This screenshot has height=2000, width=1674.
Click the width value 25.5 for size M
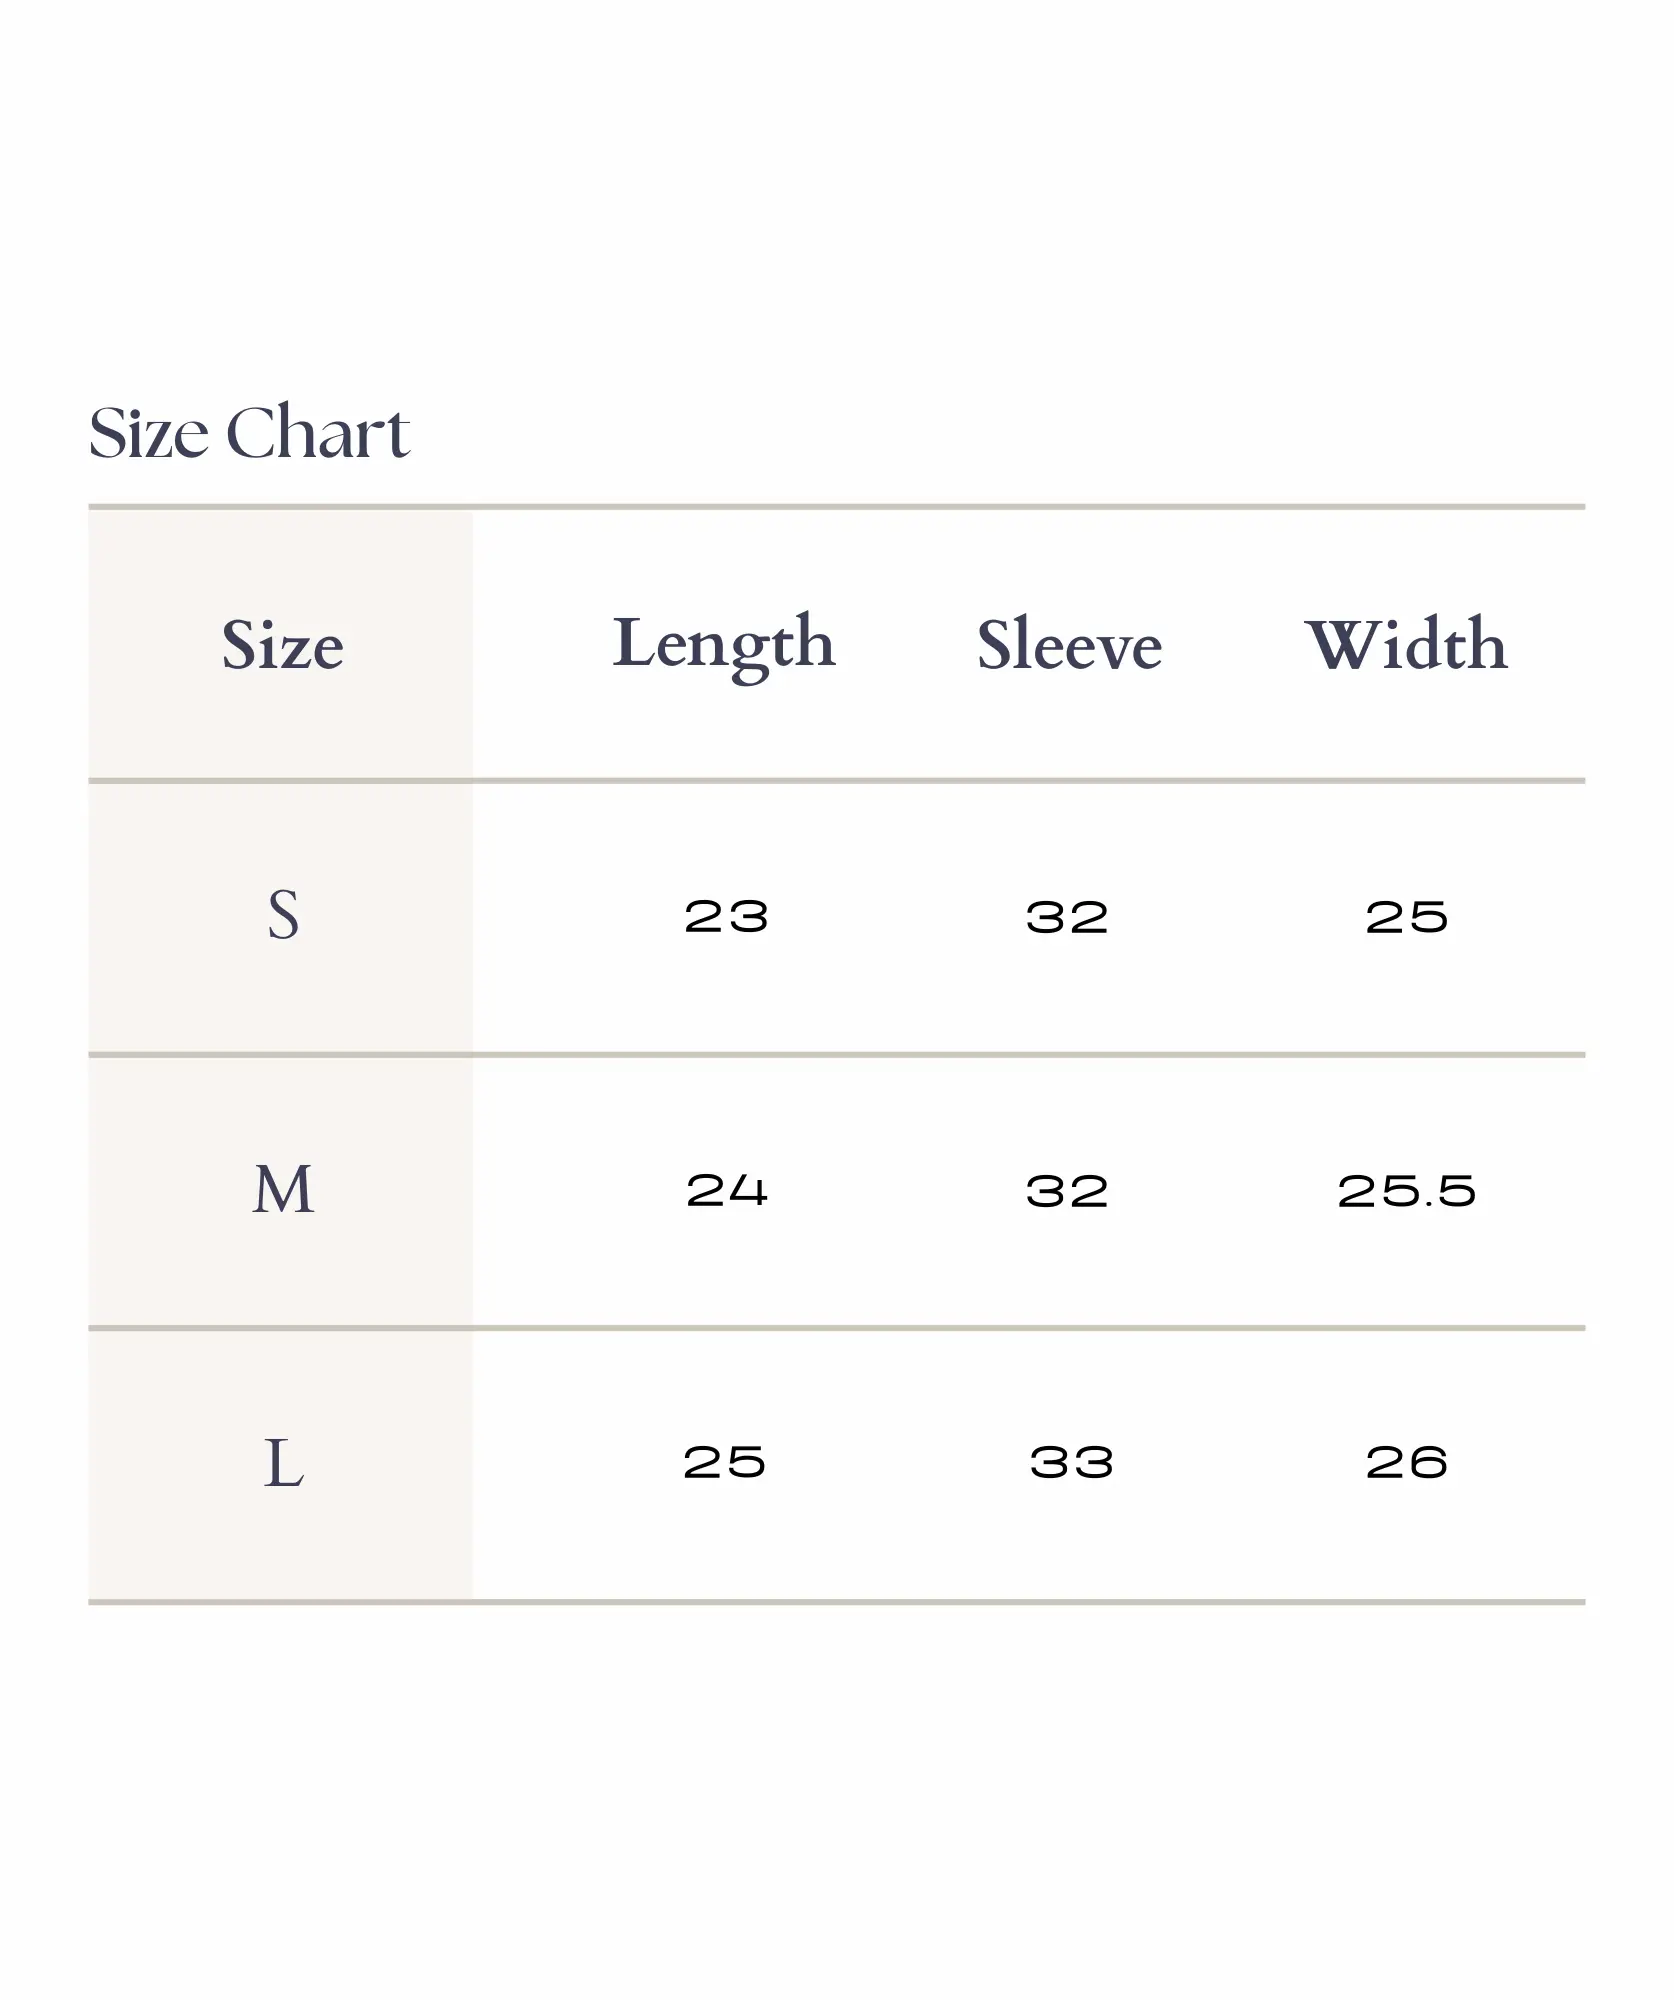pos(1406,1191)
